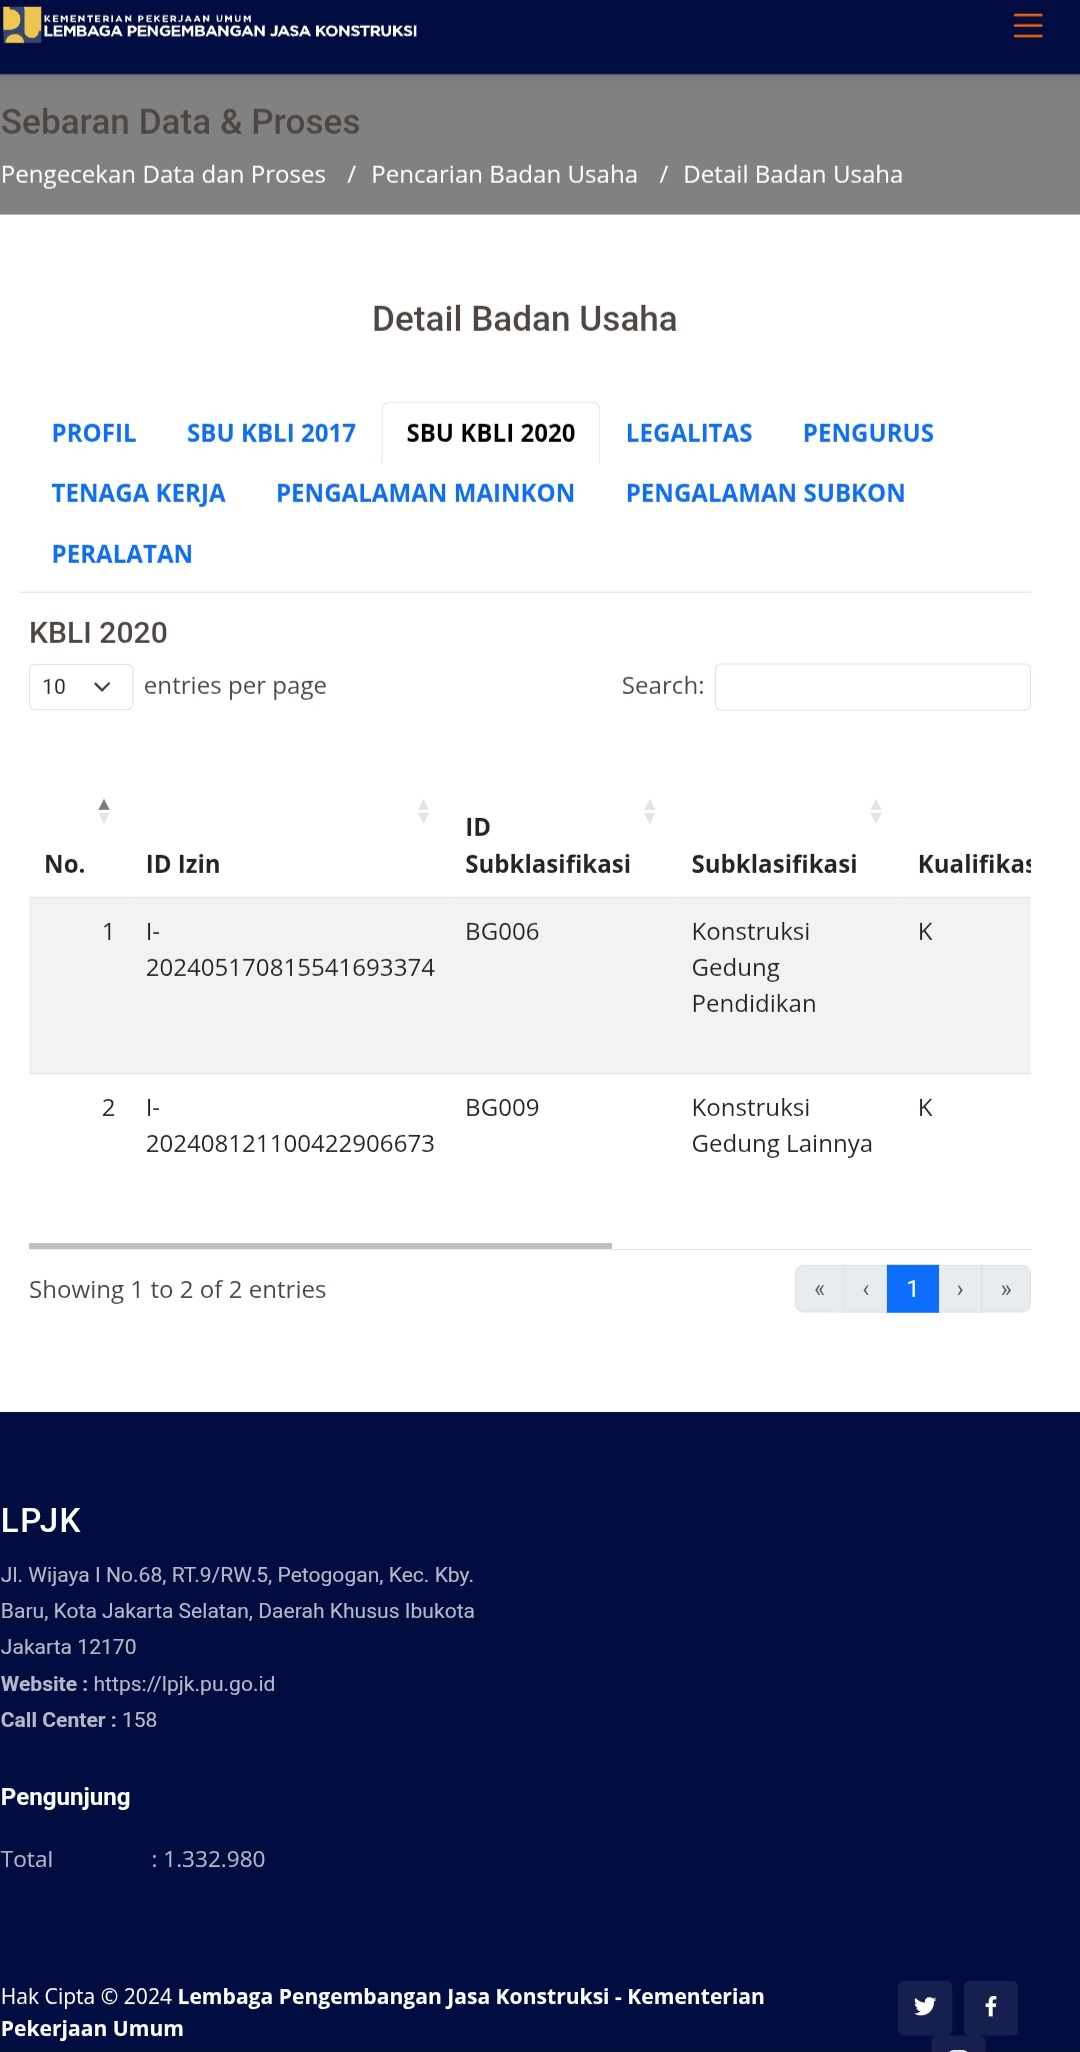Click the Twitter icon in footer
Viewport: 1080px width, 2052px height.
tap(925, 2006)
